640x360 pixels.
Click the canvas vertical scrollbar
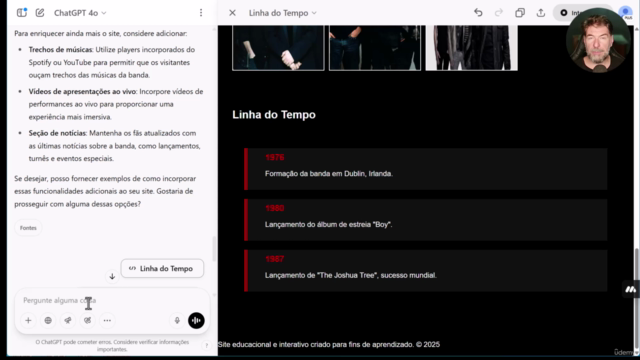point(636,298)
